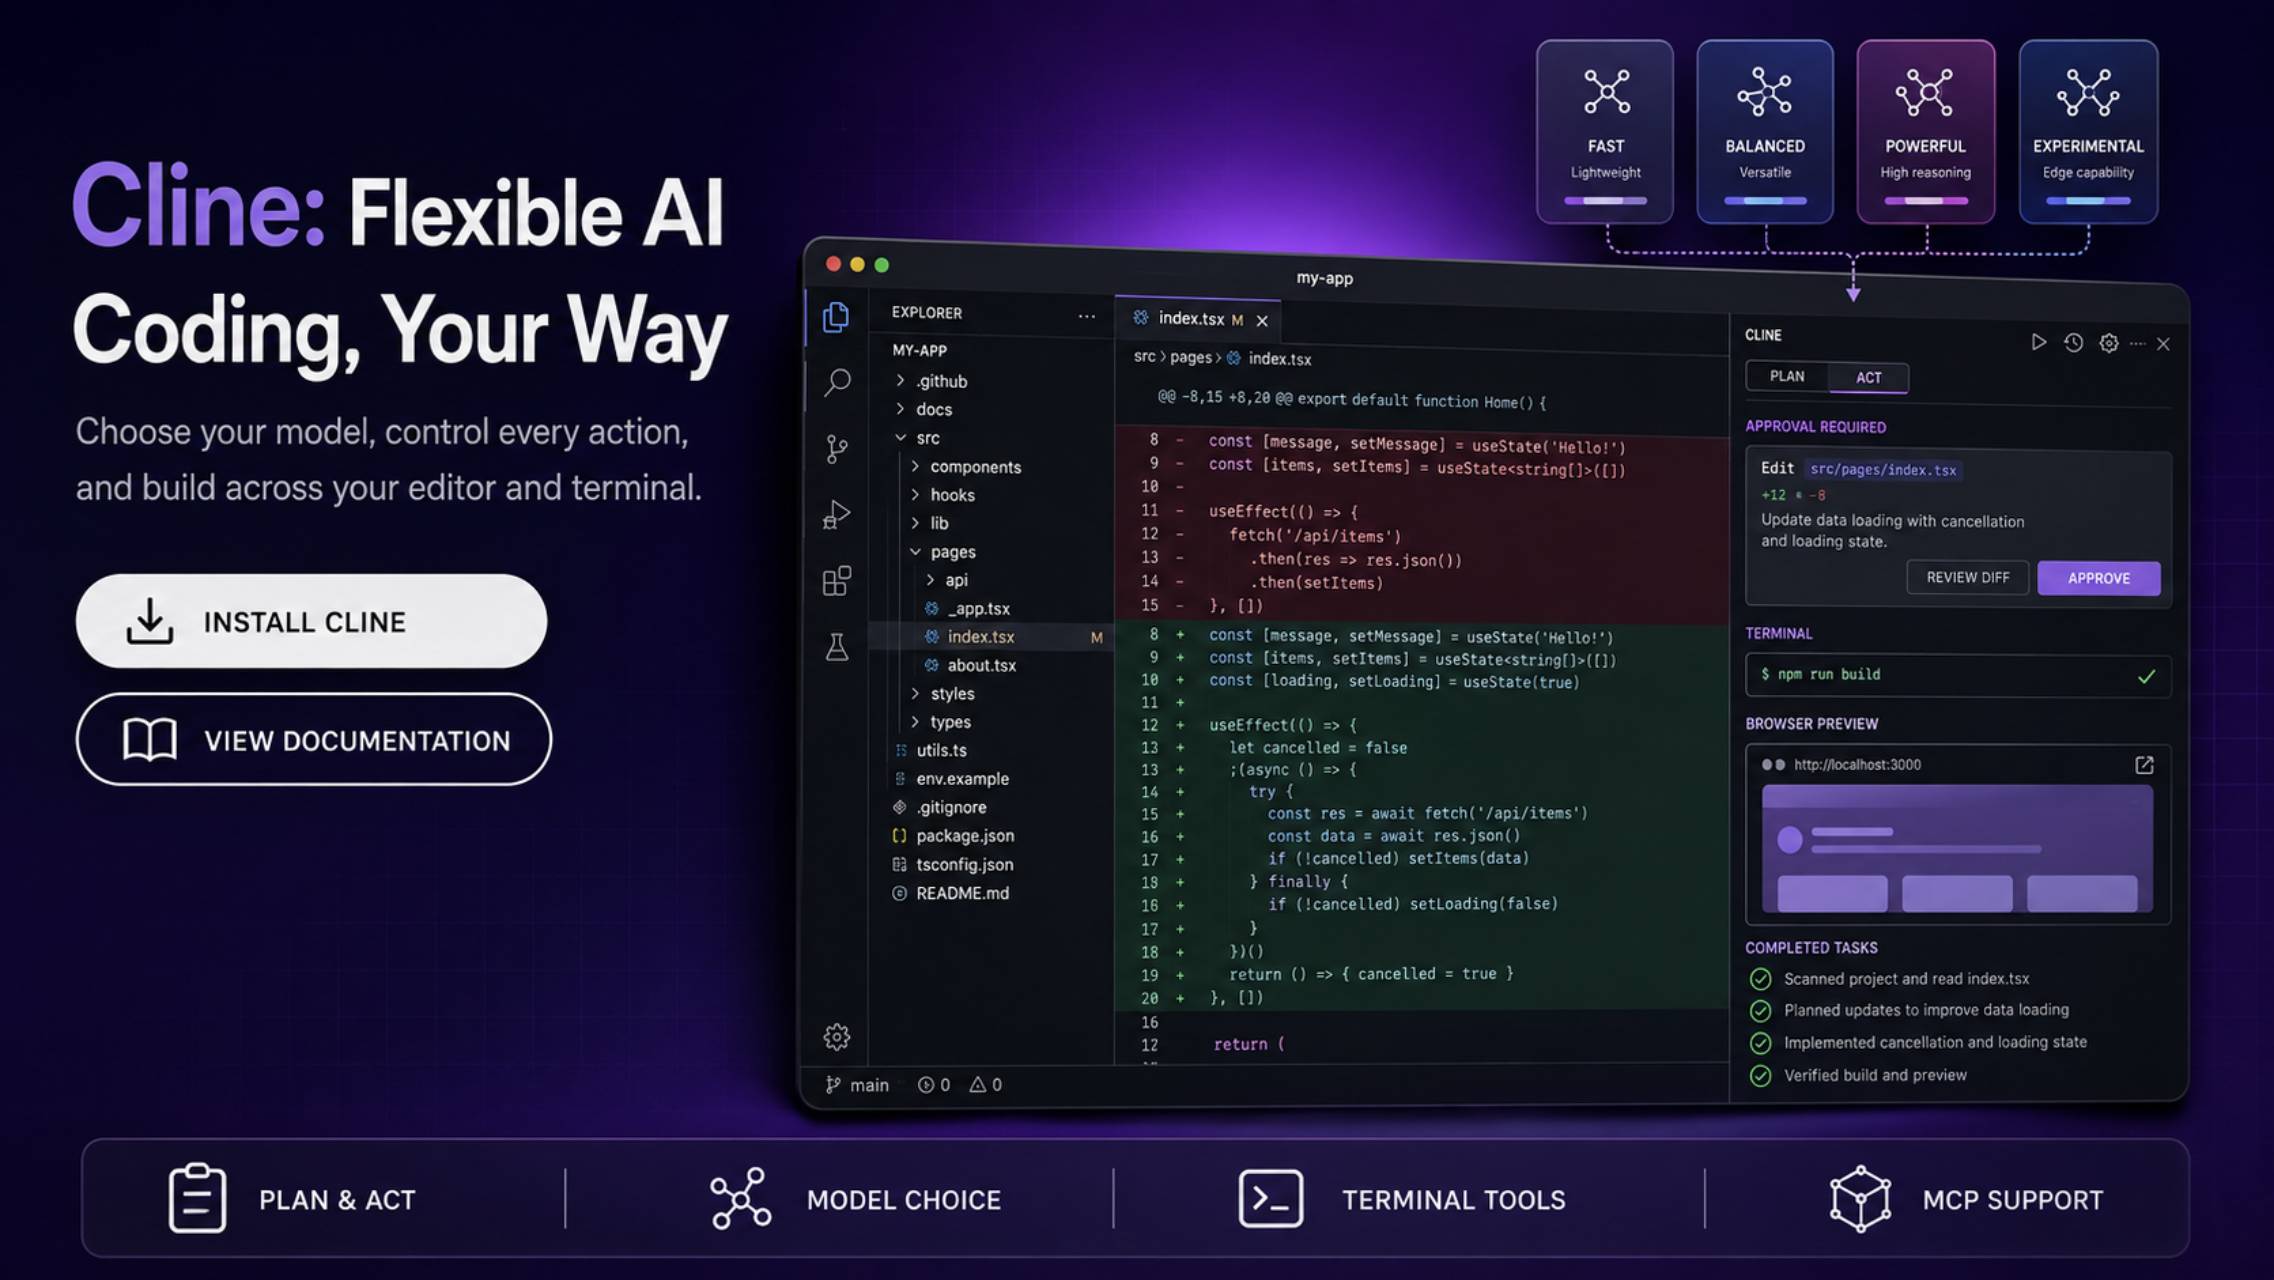The width and height of the screenshot is (2274, 1280).
Task: Switch Cline to Act mode
Action: (x=1869, y=377)
